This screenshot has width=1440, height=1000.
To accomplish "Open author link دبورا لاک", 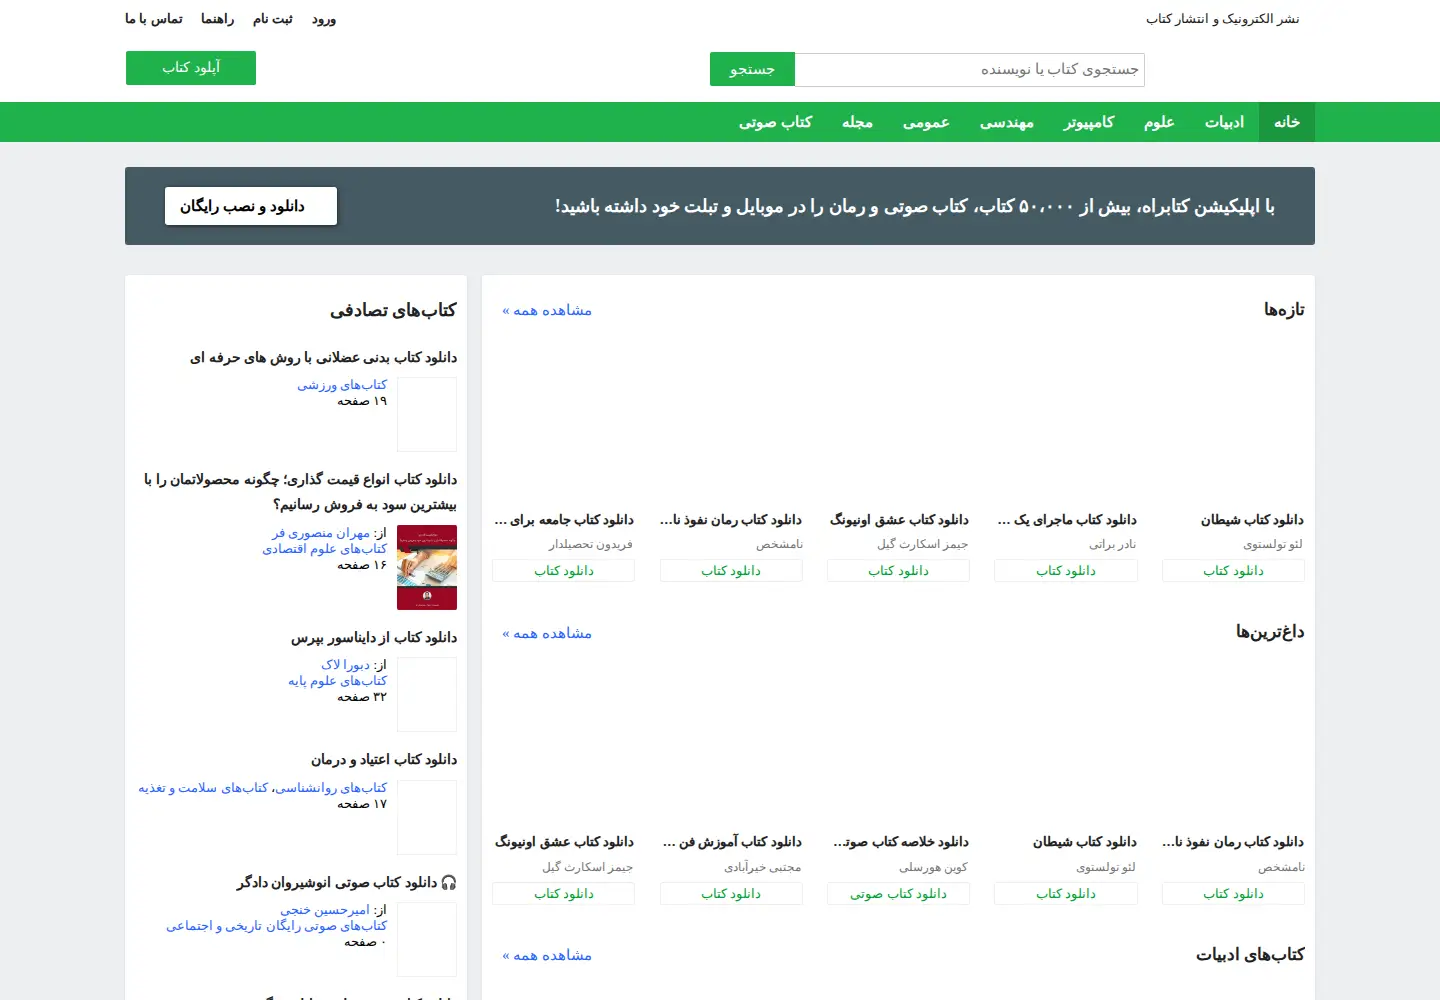I will (x=346, y=665).
